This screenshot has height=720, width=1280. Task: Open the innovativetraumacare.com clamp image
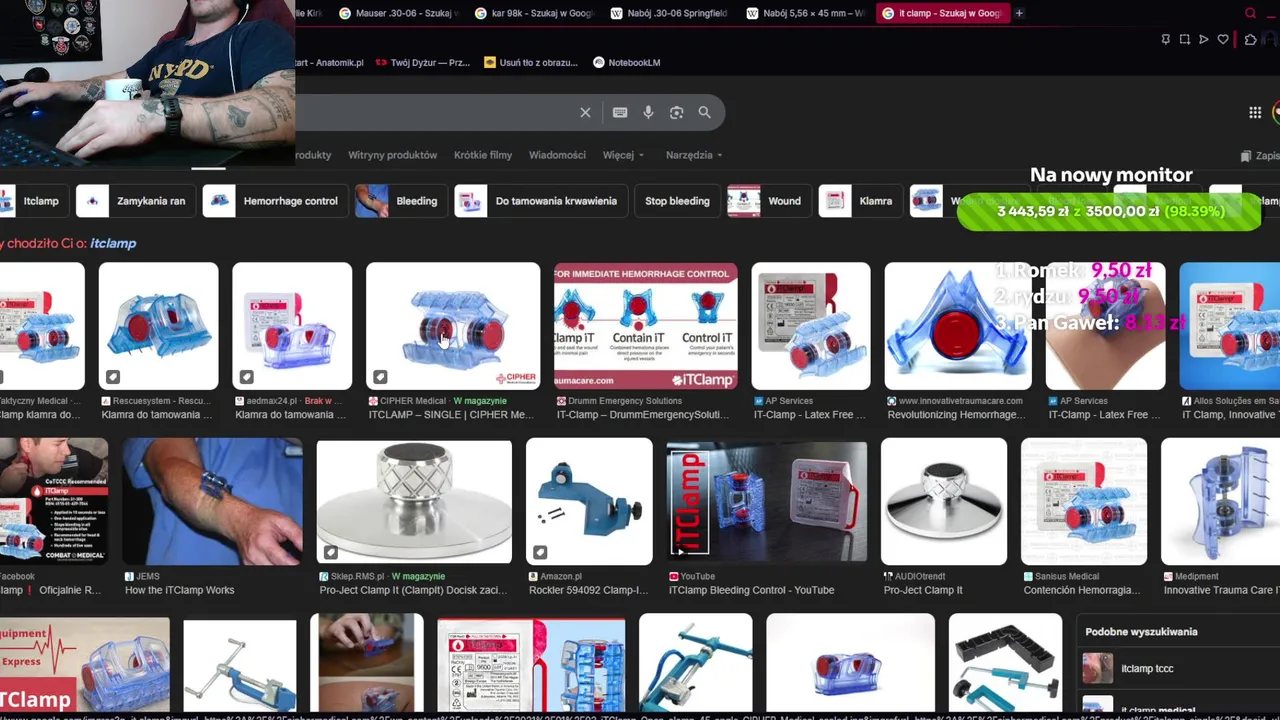coord(958,326)
